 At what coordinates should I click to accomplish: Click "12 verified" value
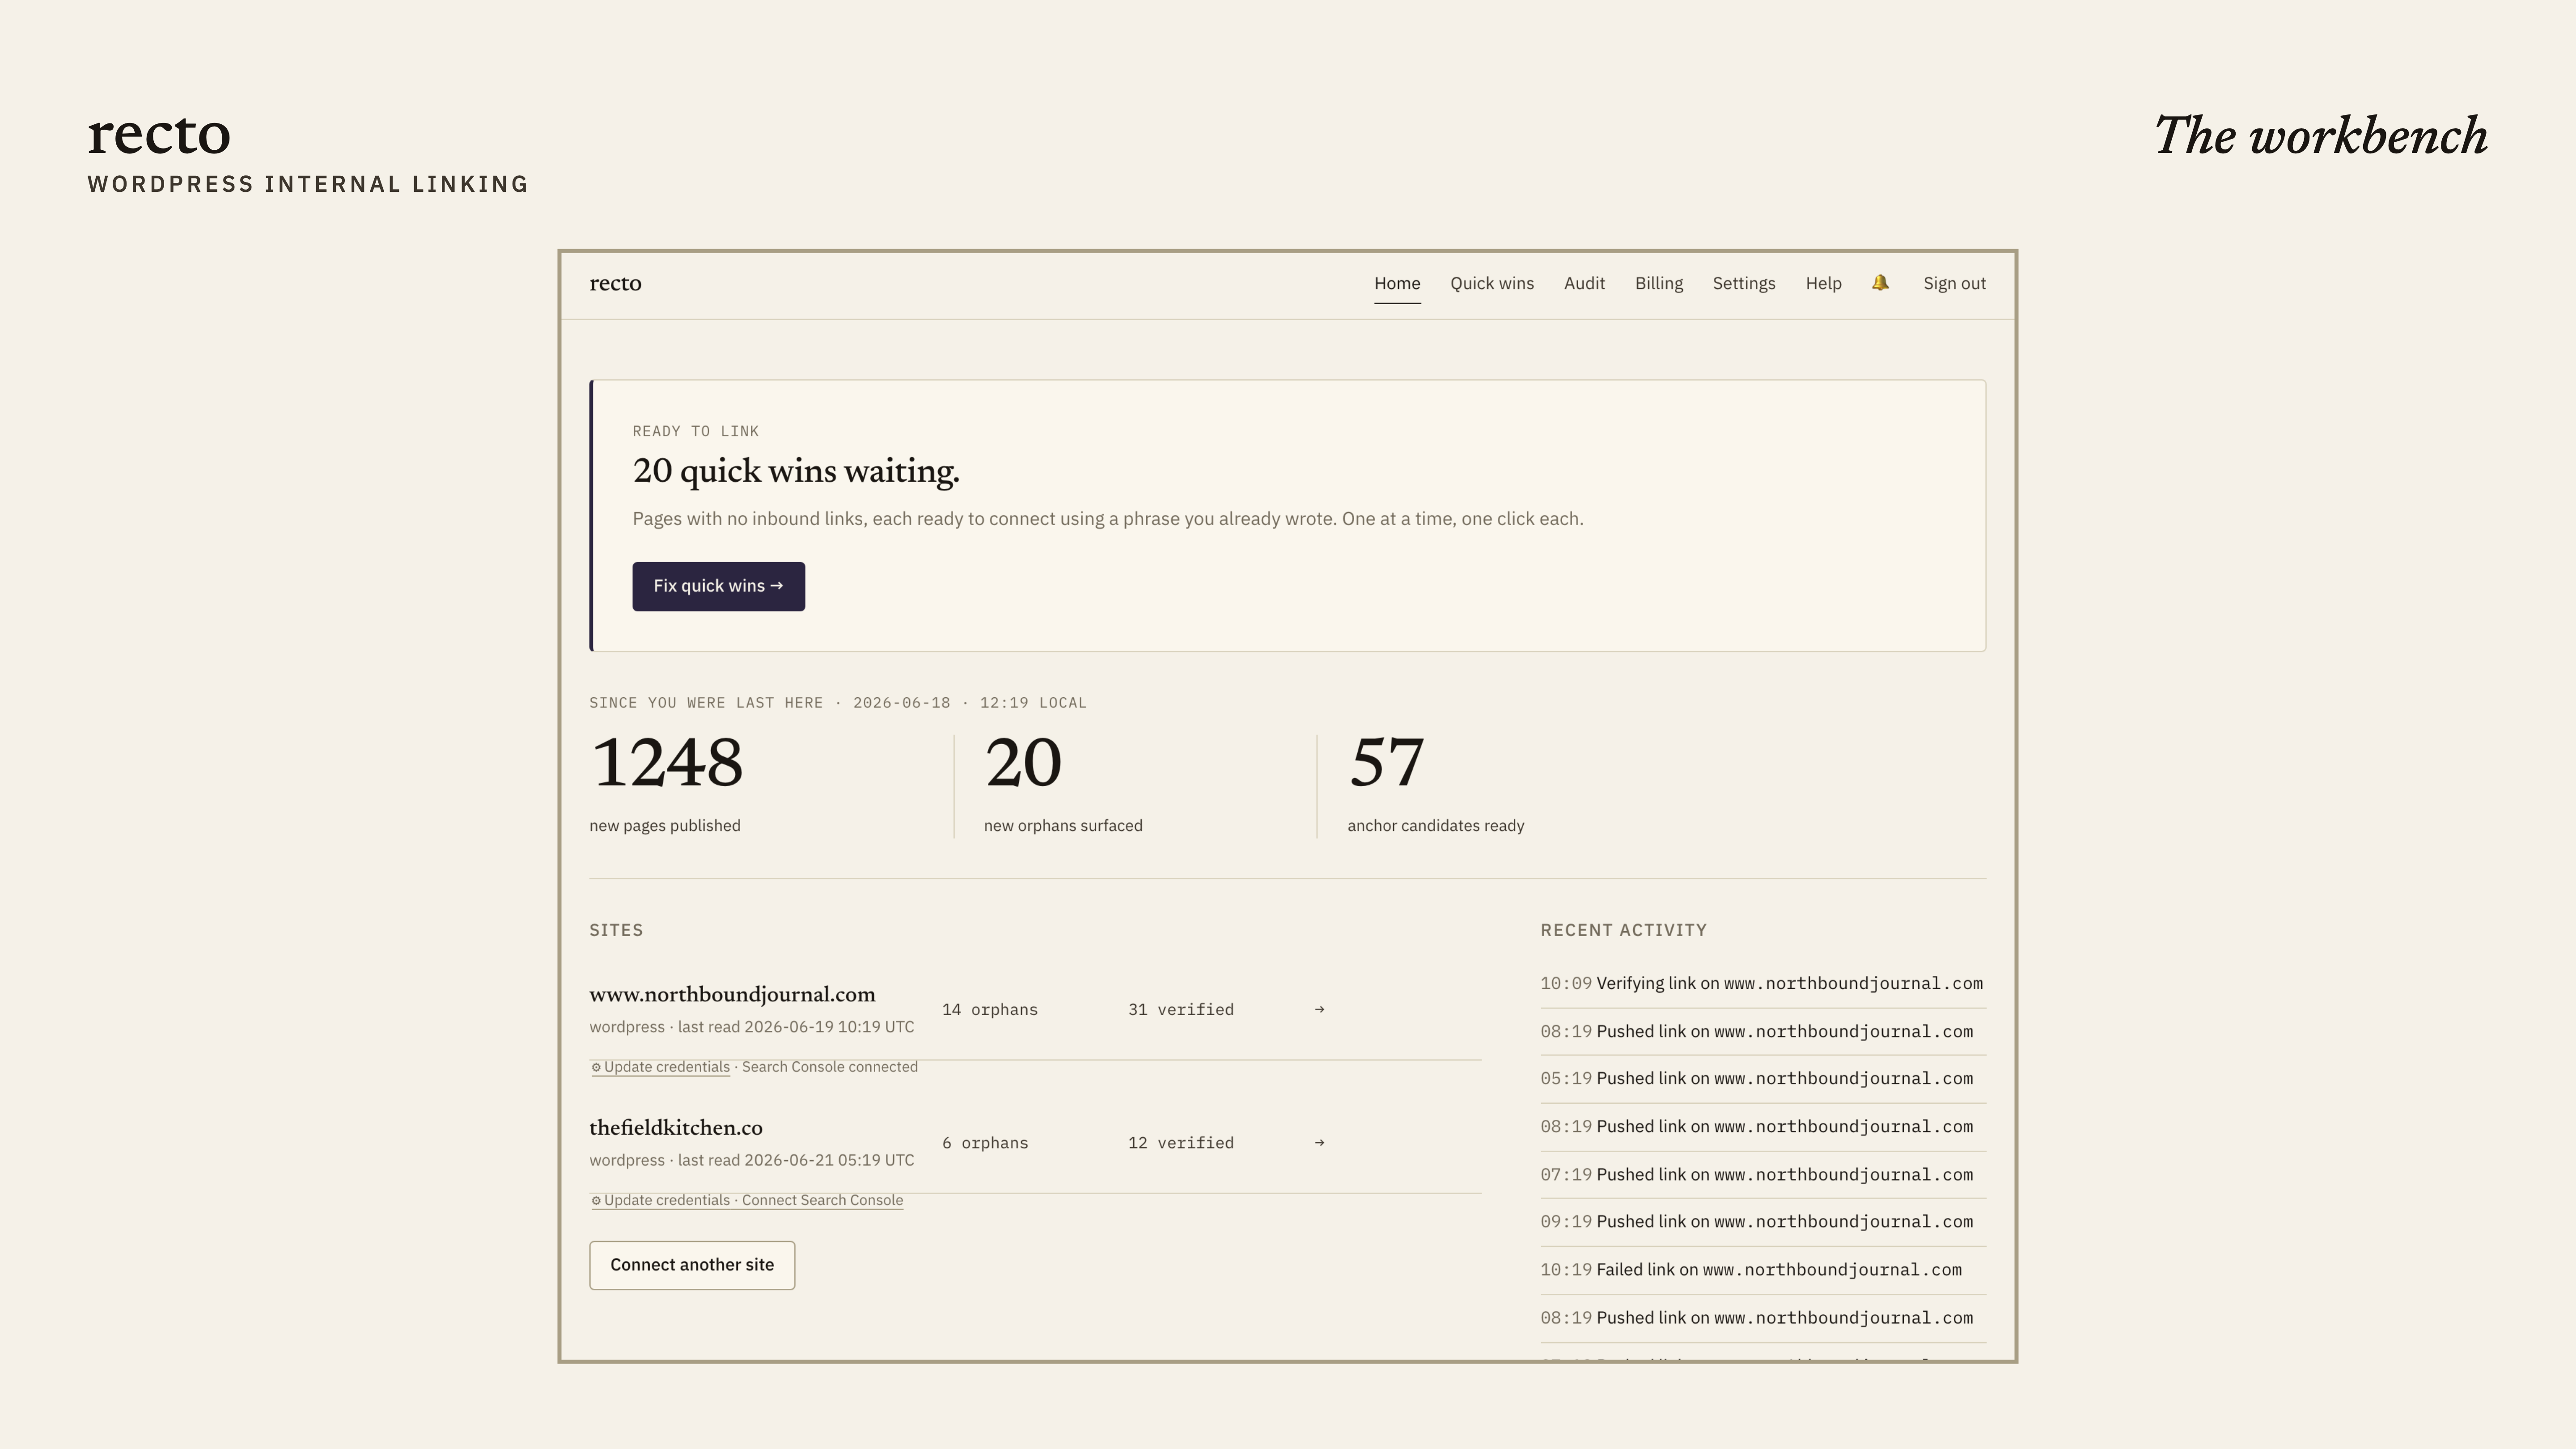(x=1181, y=1143)
